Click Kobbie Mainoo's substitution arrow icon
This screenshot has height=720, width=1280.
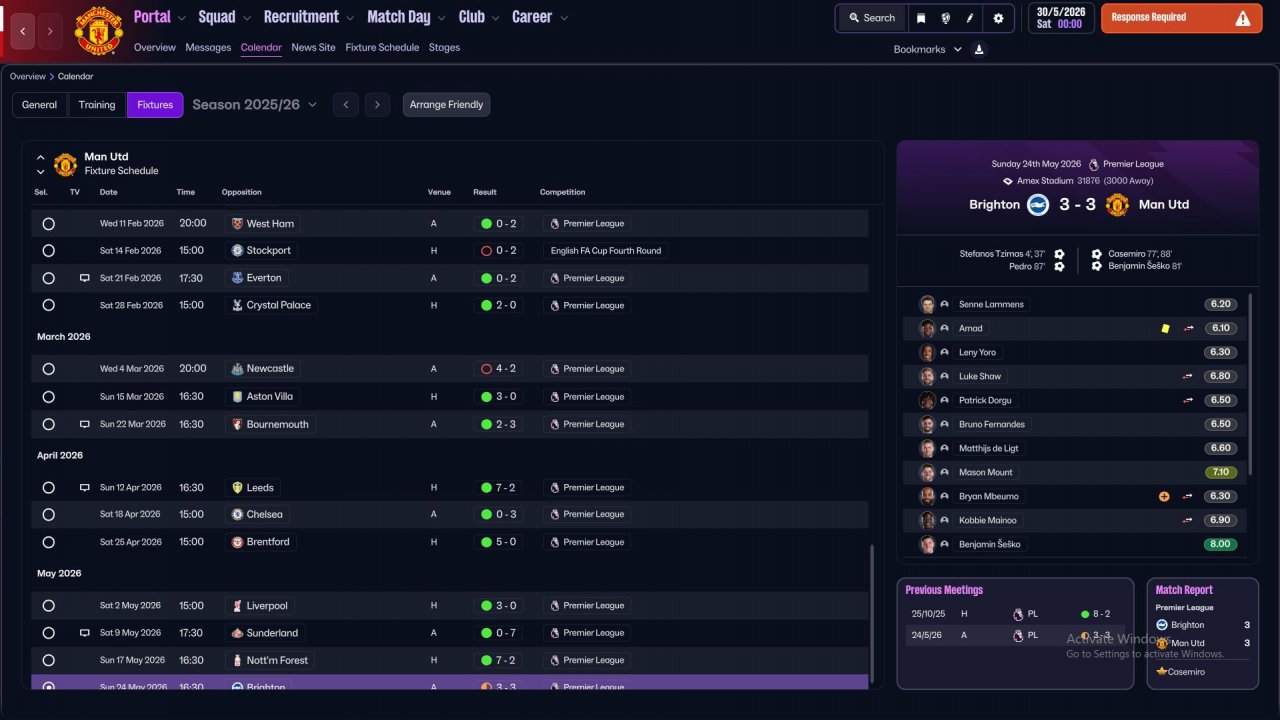(x=1188, y=520)
